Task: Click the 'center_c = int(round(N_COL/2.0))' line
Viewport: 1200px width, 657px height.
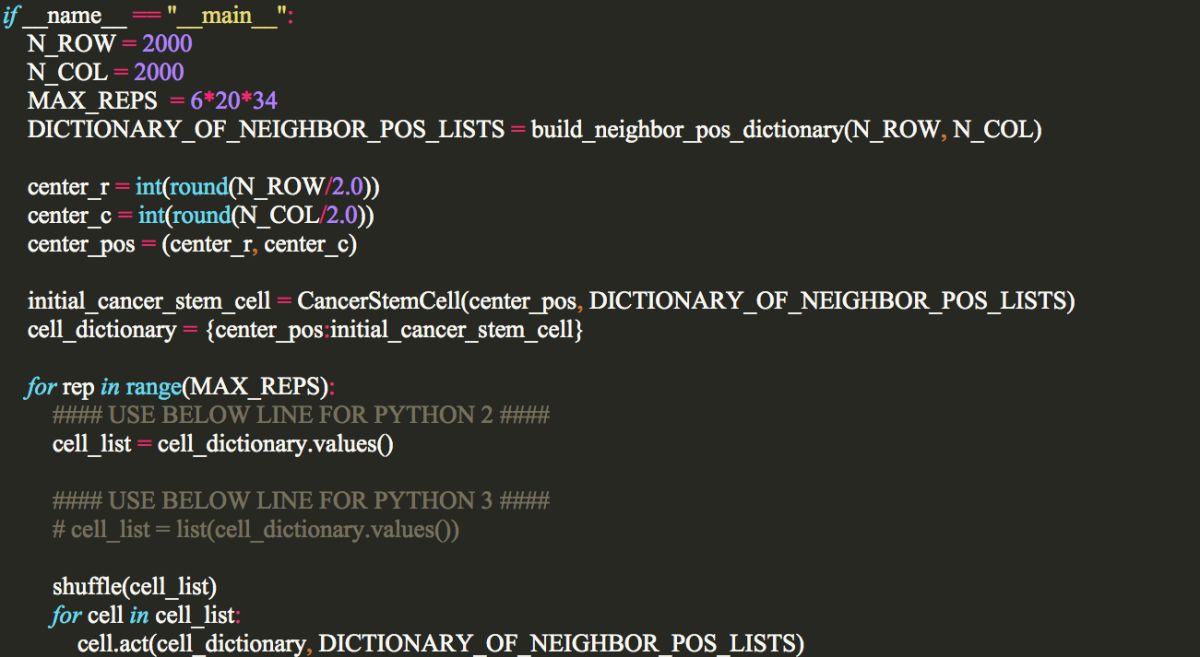Action: point(201,216)
